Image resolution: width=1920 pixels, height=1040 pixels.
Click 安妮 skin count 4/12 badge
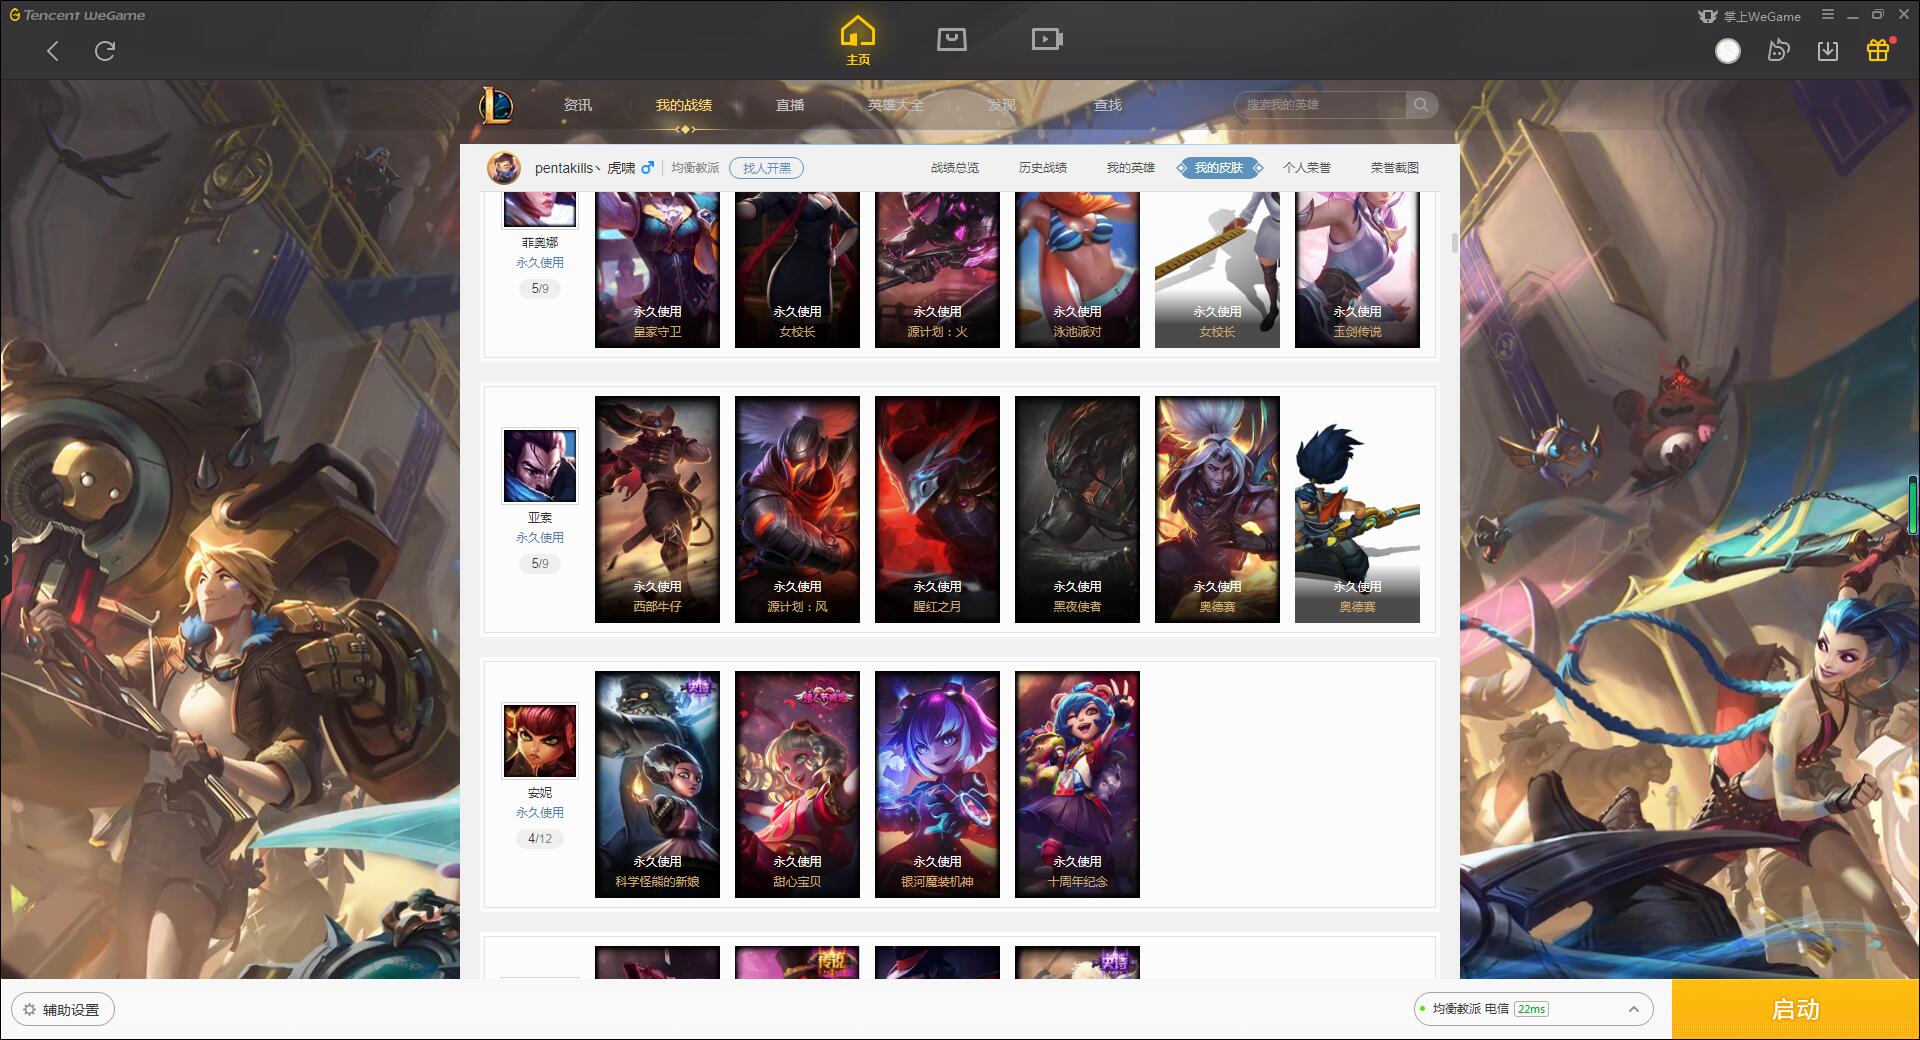point(540,838)
